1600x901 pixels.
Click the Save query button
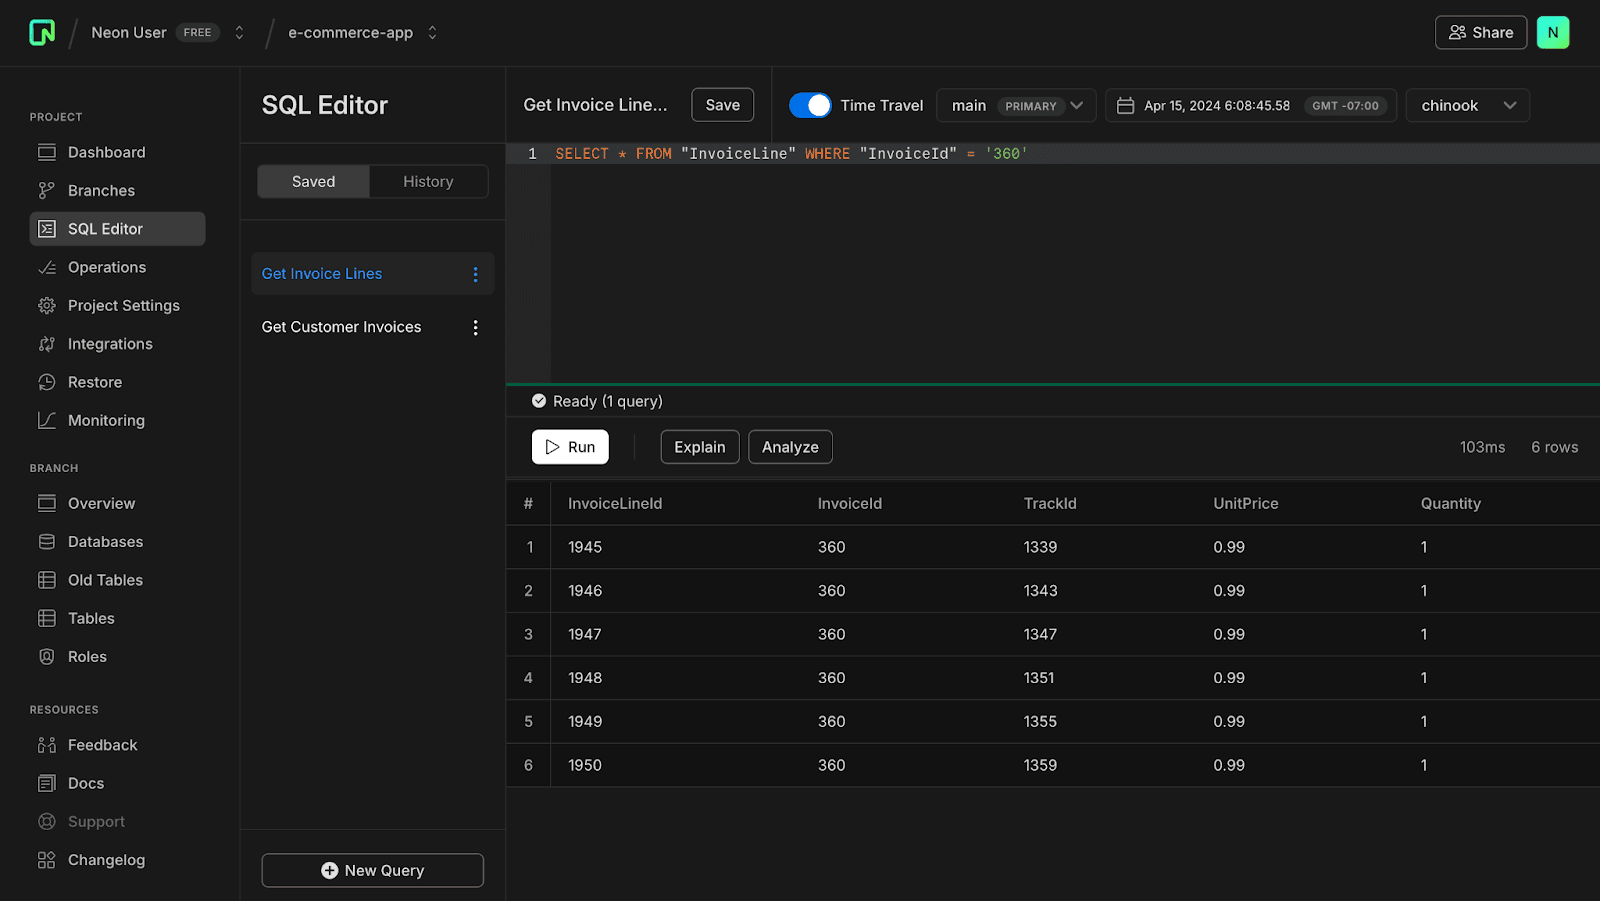(723, 105)
